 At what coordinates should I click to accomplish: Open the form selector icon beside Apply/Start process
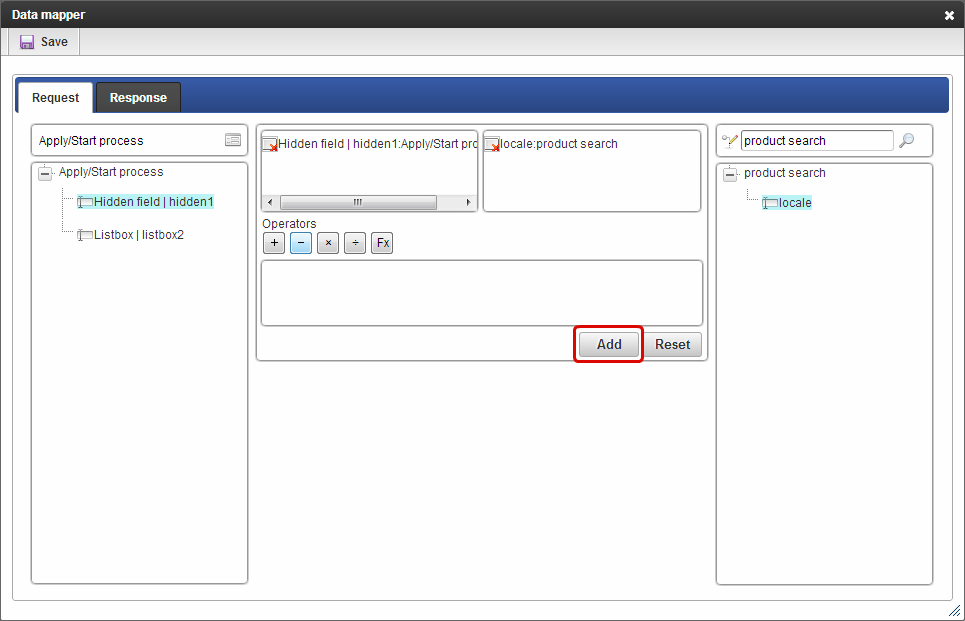tap(233, 140)
